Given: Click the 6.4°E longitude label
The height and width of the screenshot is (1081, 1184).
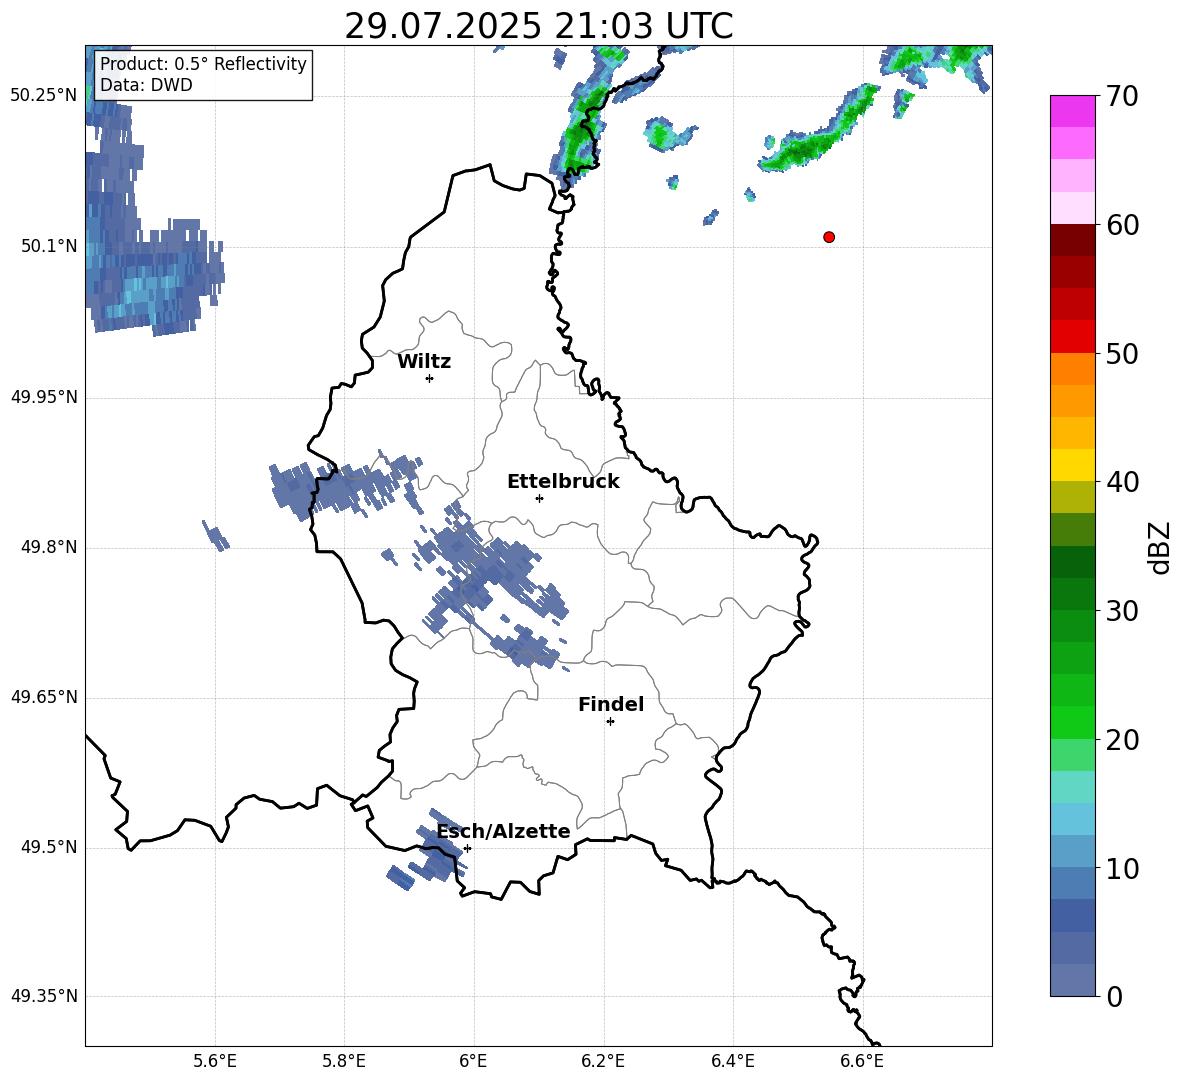Looking at the screenshot, I should click(732, 1061).
